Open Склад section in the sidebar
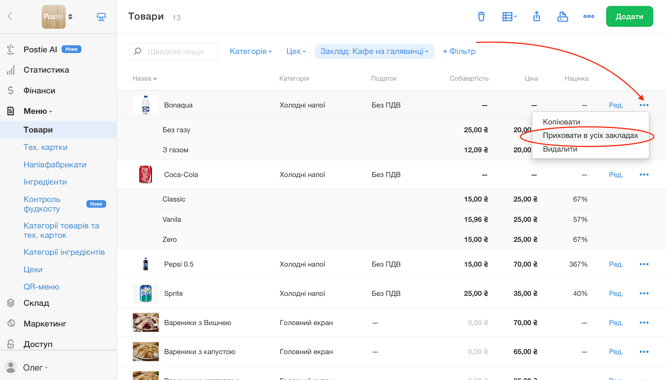The height and width of the screenshot is (380, 670). 36,303
